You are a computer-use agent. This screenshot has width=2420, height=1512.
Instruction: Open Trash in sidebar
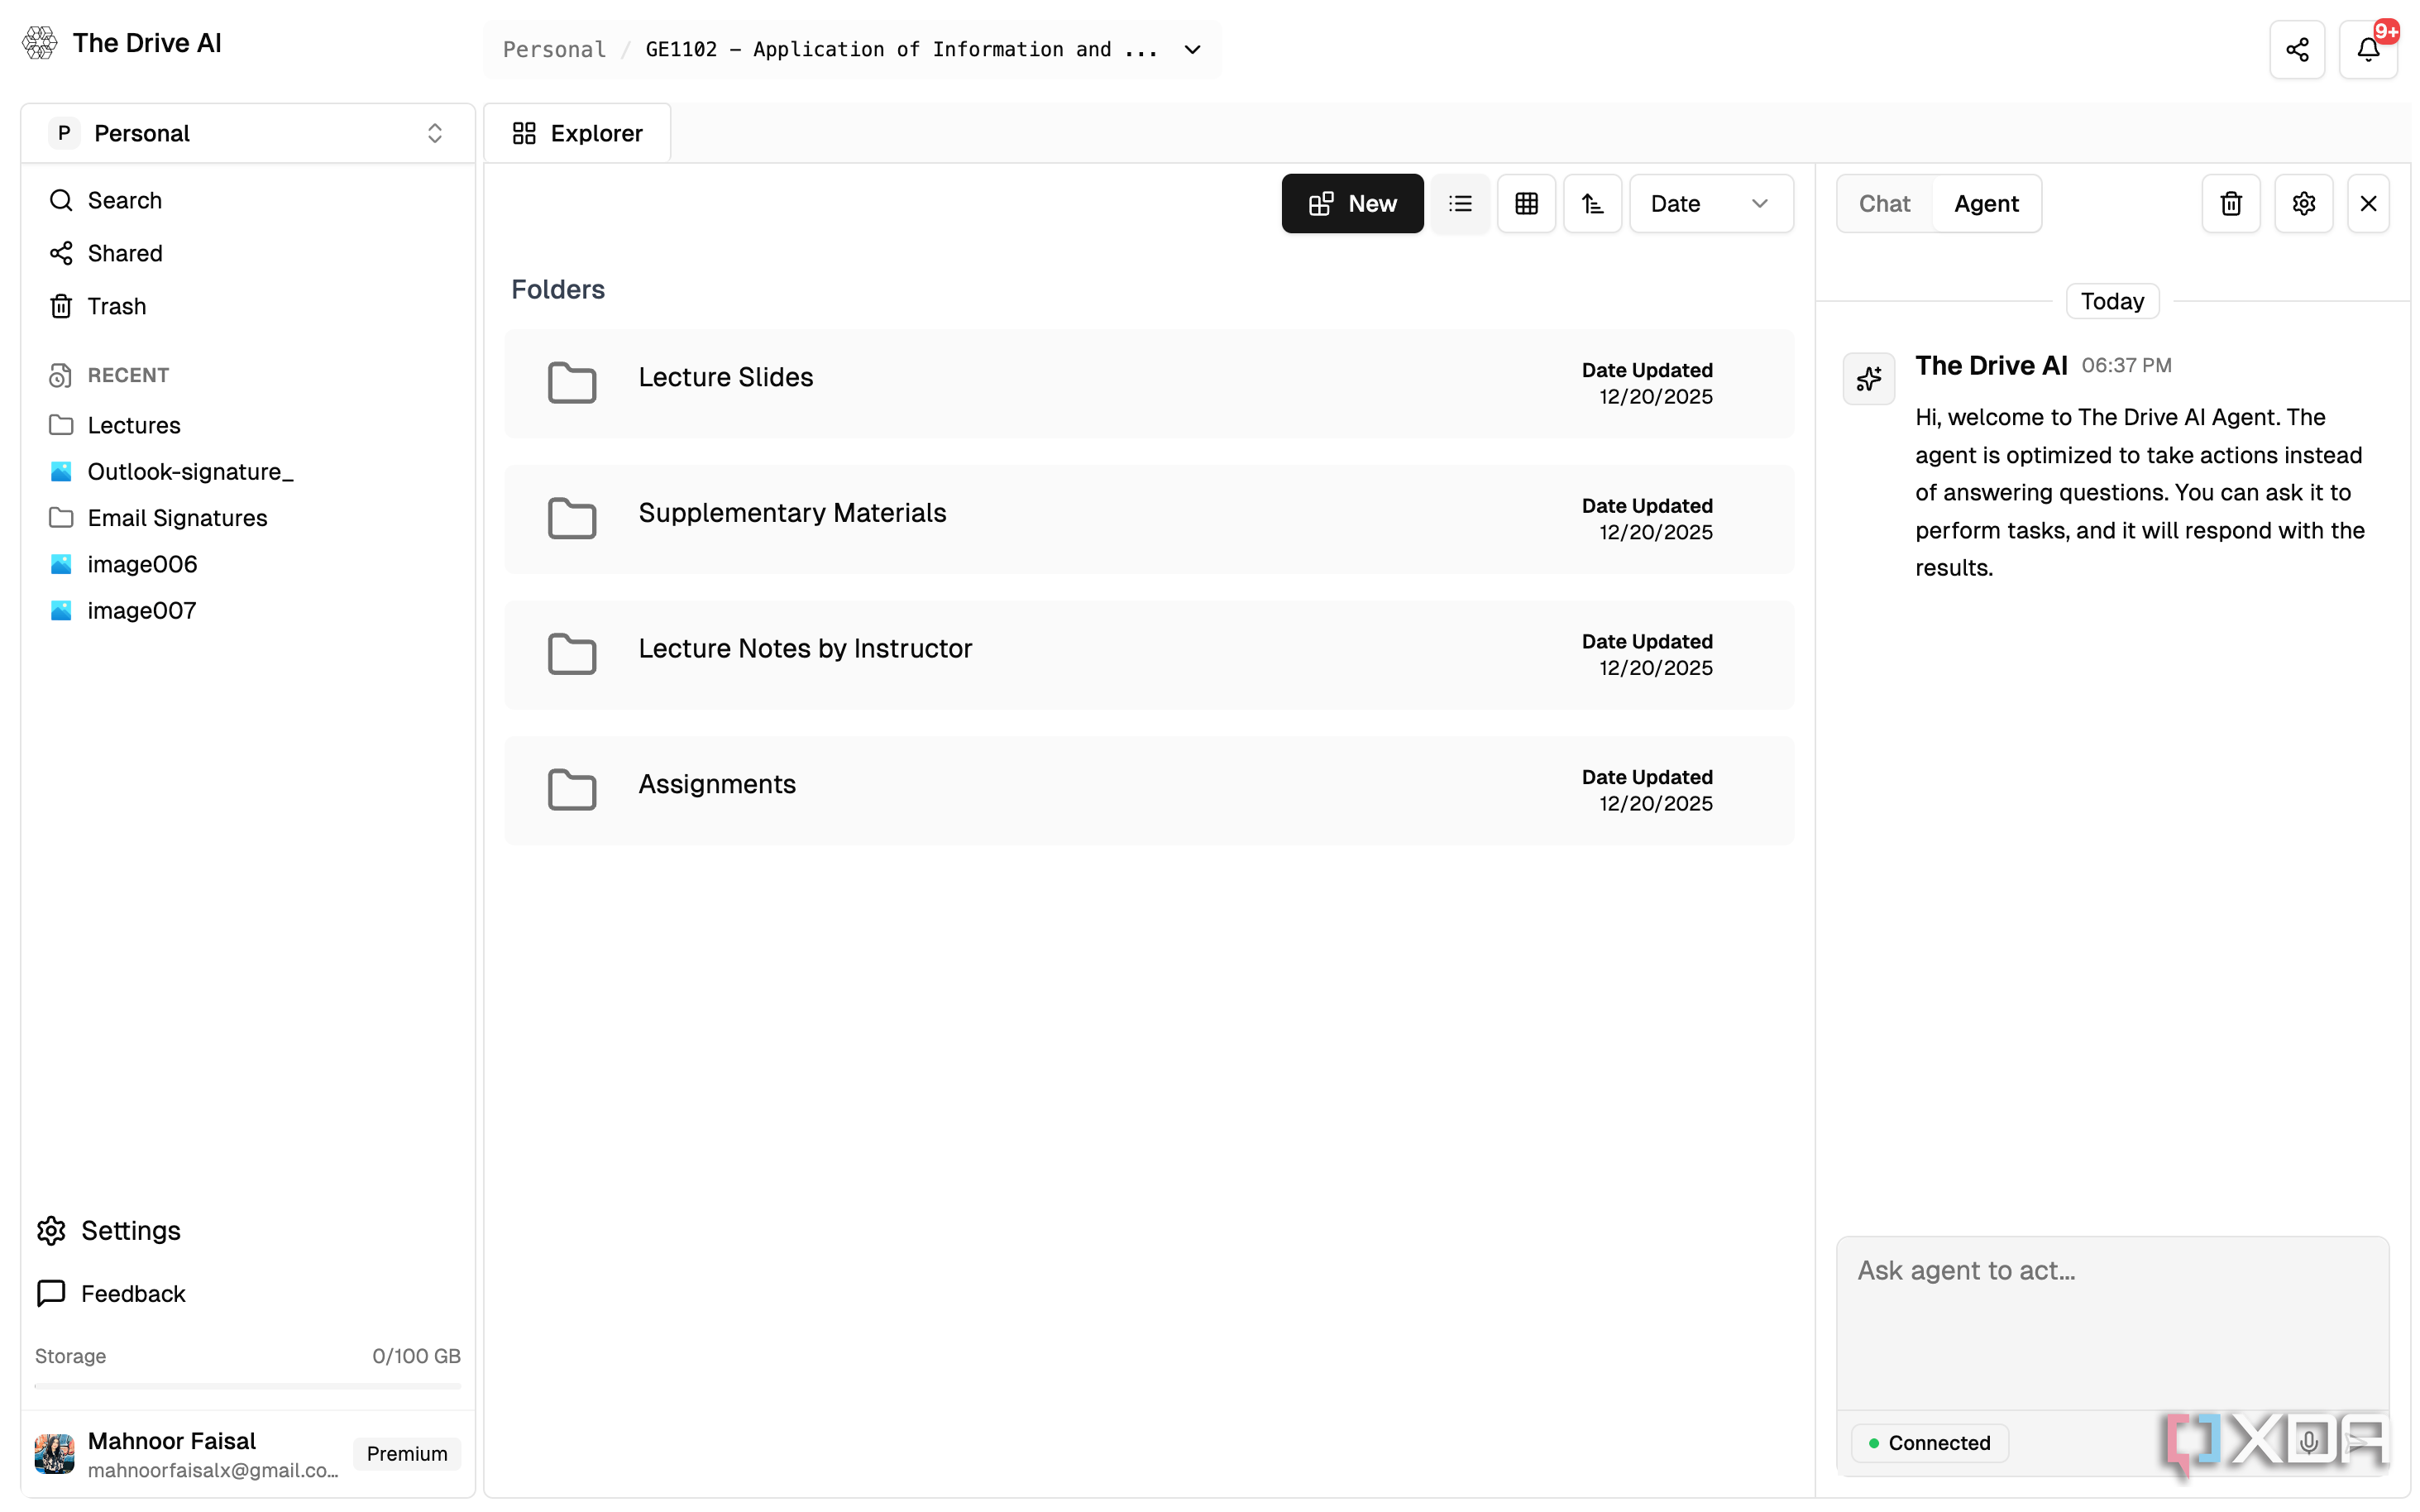(97, 306)
